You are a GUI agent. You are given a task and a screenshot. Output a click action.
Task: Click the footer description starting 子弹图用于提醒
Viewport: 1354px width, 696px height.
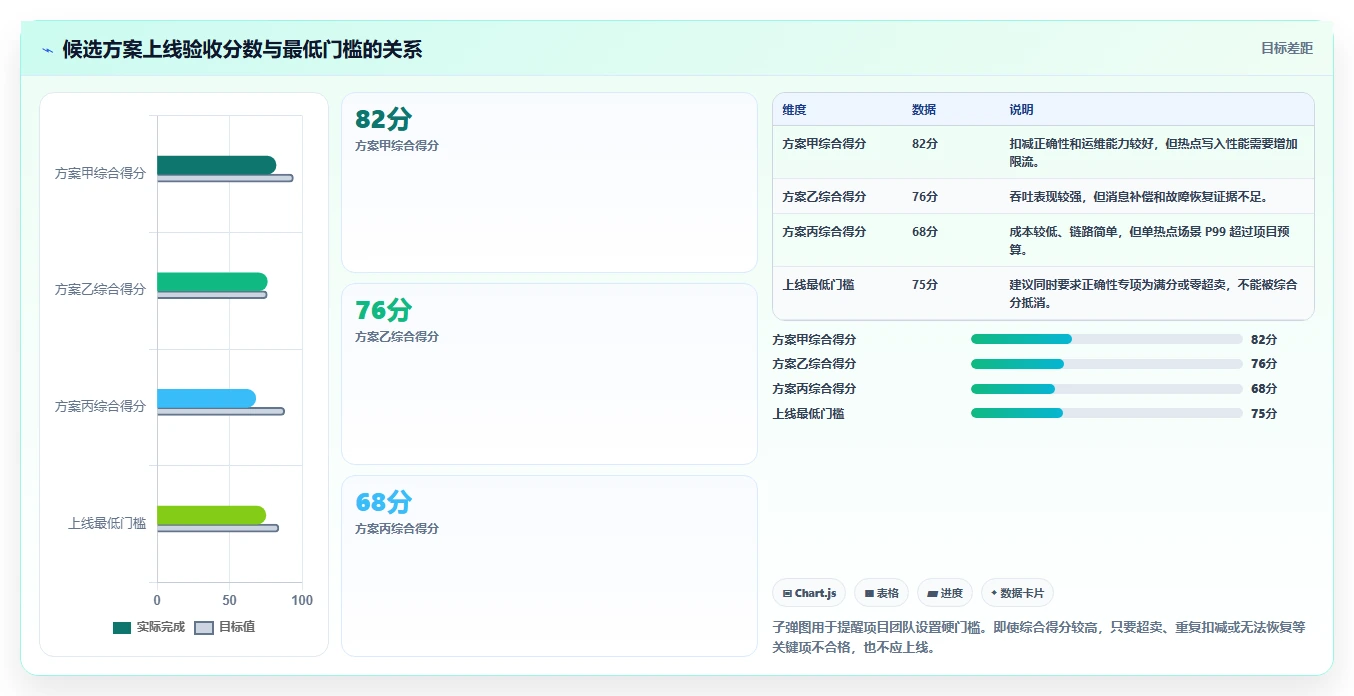click(x=1039, y=637)
